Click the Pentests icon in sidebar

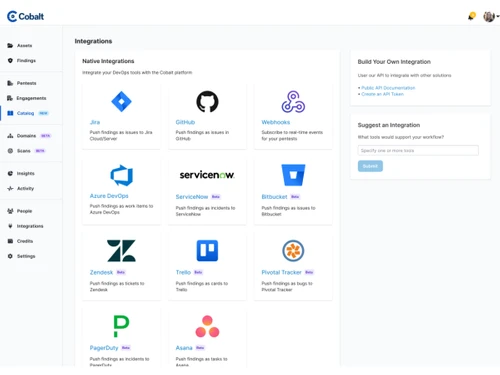(x=10, y=83)
